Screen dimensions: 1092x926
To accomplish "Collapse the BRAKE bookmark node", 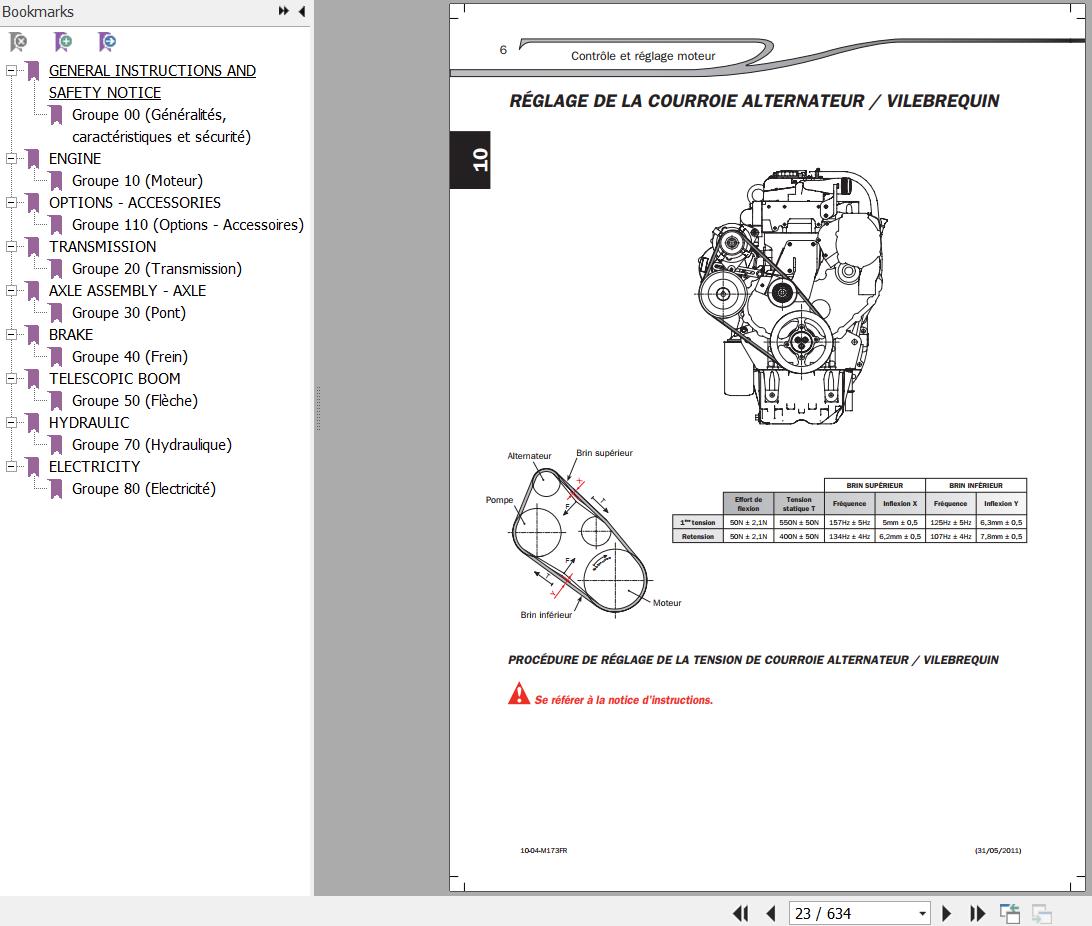I will [x=11, y=334].
